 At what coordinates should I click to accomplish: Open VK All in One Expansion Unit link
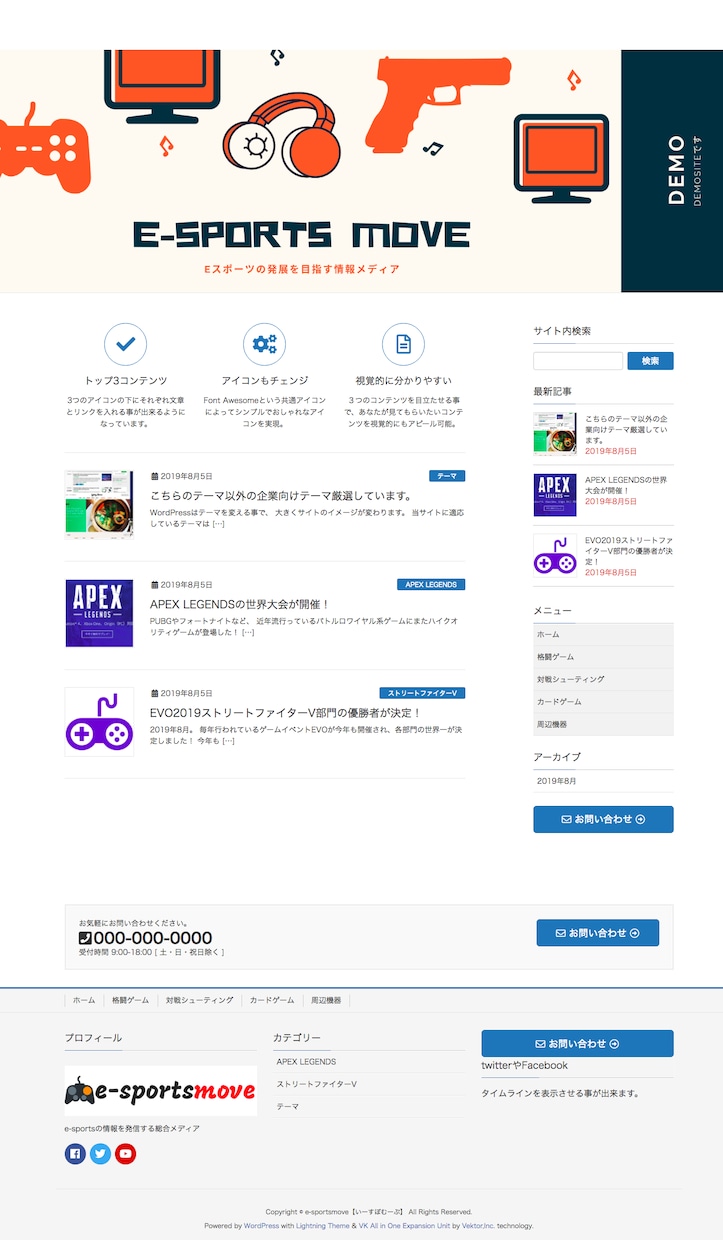click(404, 1226)
